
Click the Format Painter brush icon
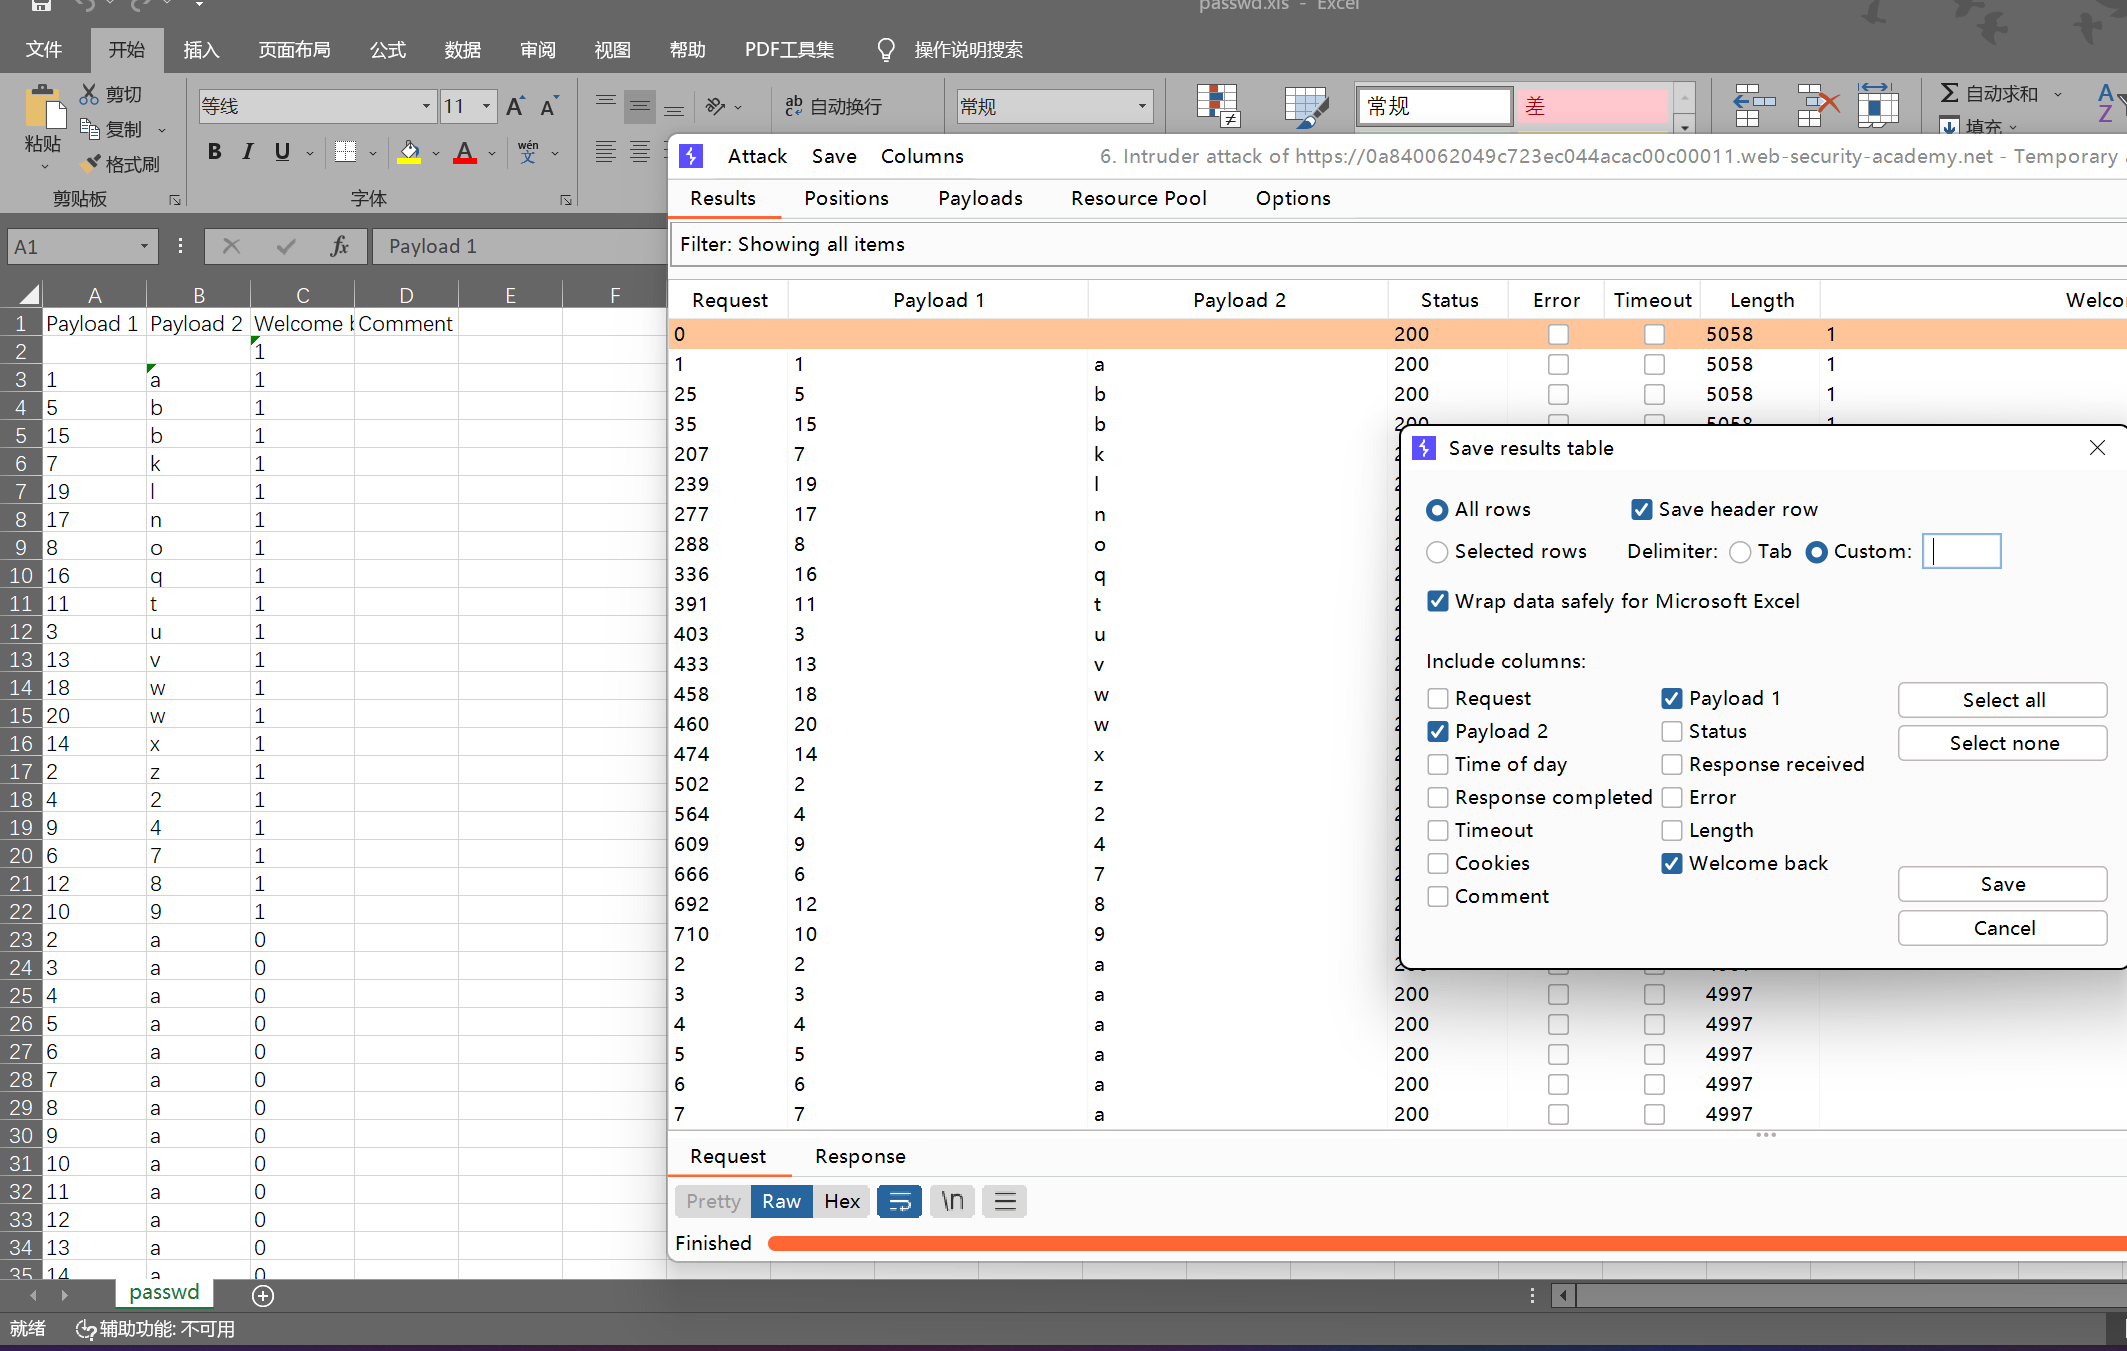pyautogui.click(x=91, y=163)
